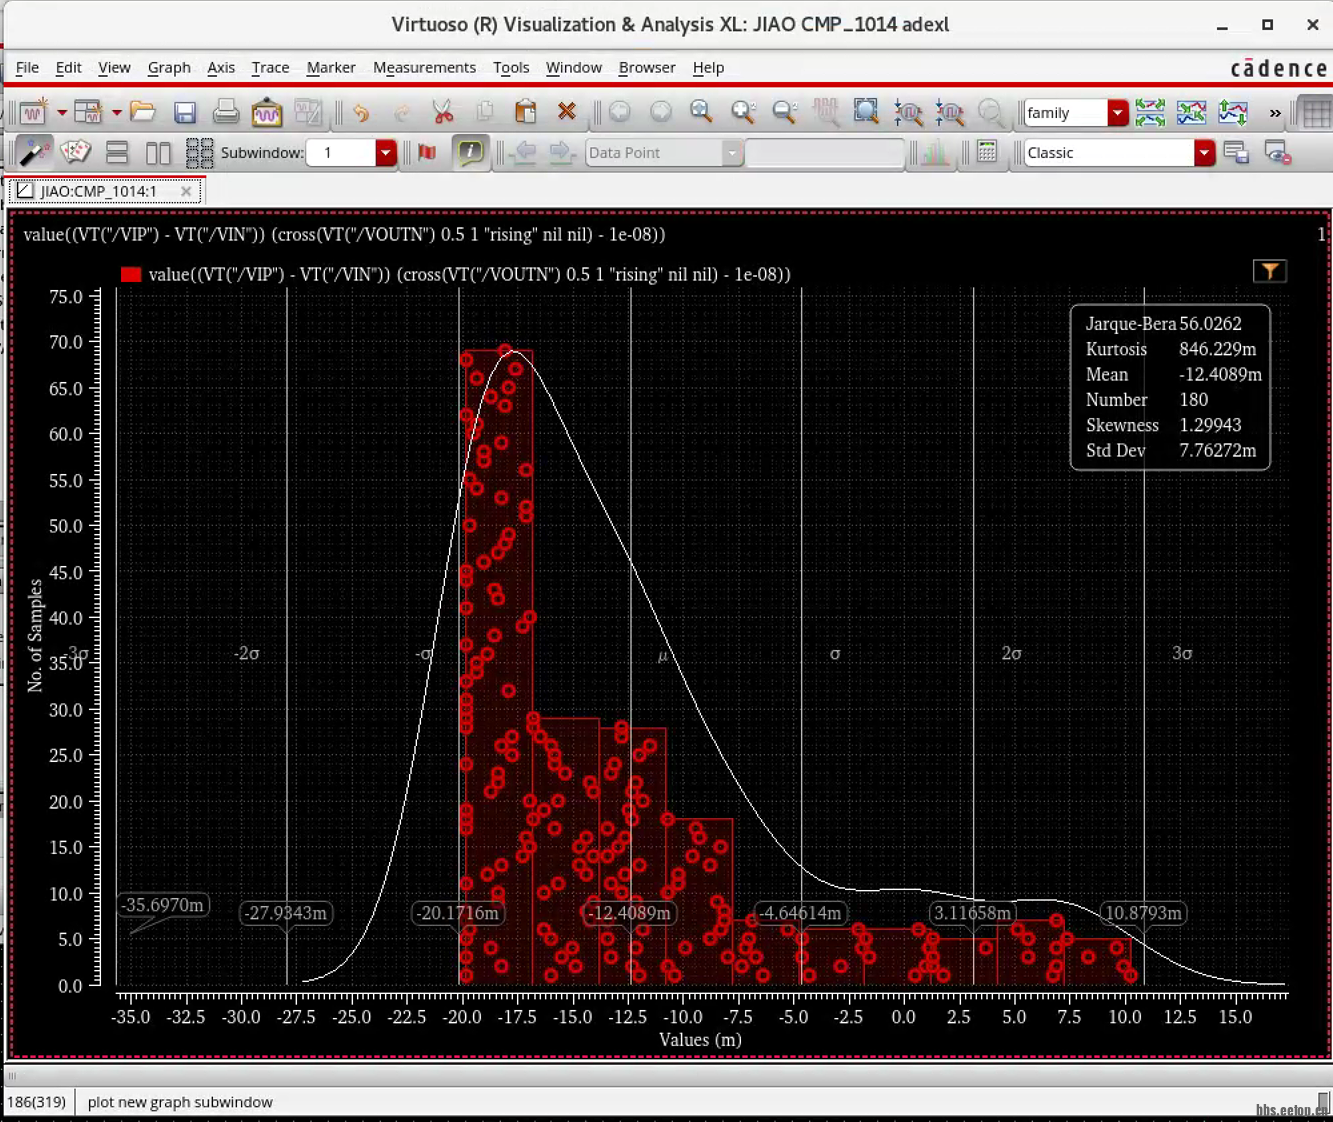
Task: Click the Print graph icon
Action: pos(226,112)
